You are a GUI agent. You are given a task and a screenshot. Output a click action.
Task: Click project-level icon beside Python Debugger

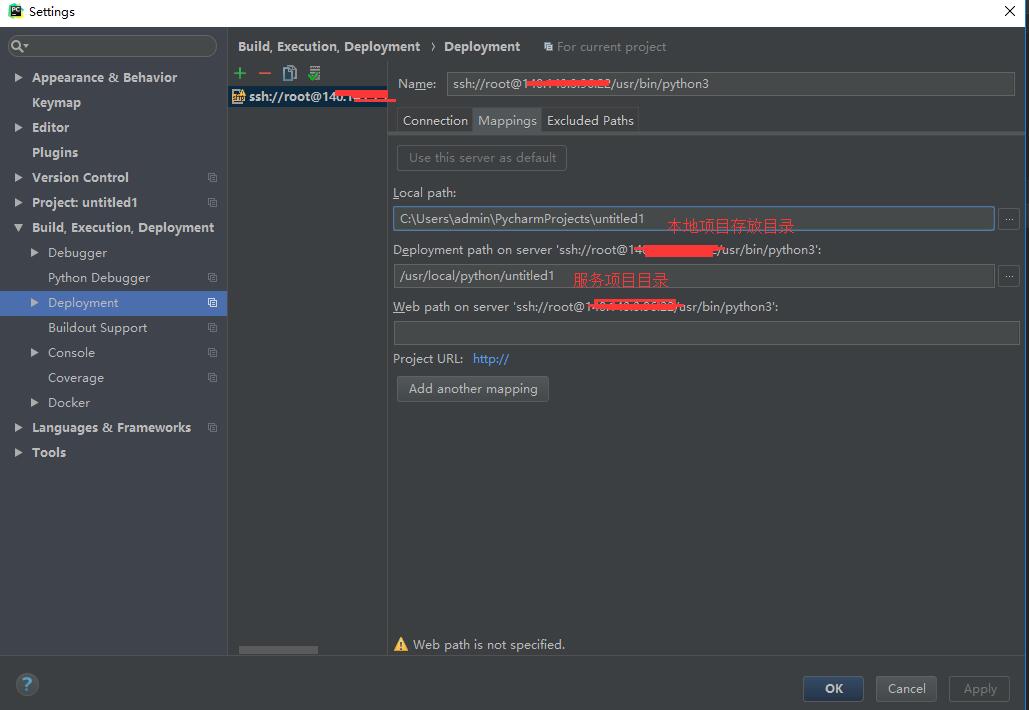coord(212,278)
